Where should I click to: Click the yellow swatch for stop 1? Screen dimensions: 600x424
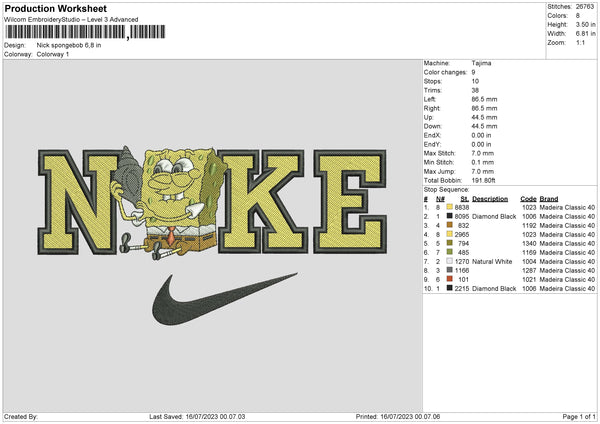tap(449, 207)
